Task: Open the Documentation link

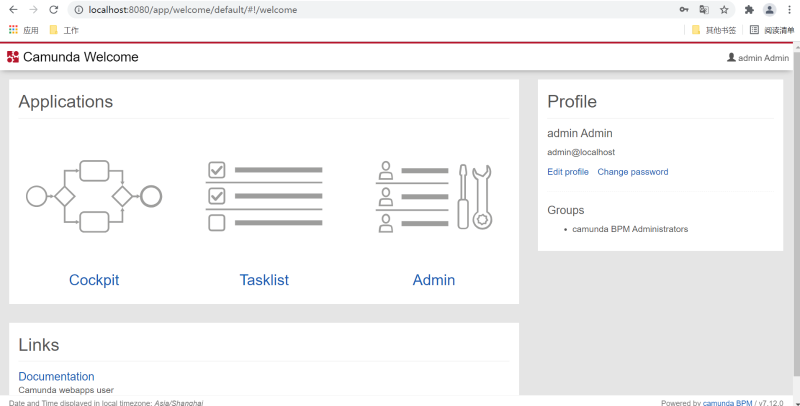Action: click(x=56, y=376)
